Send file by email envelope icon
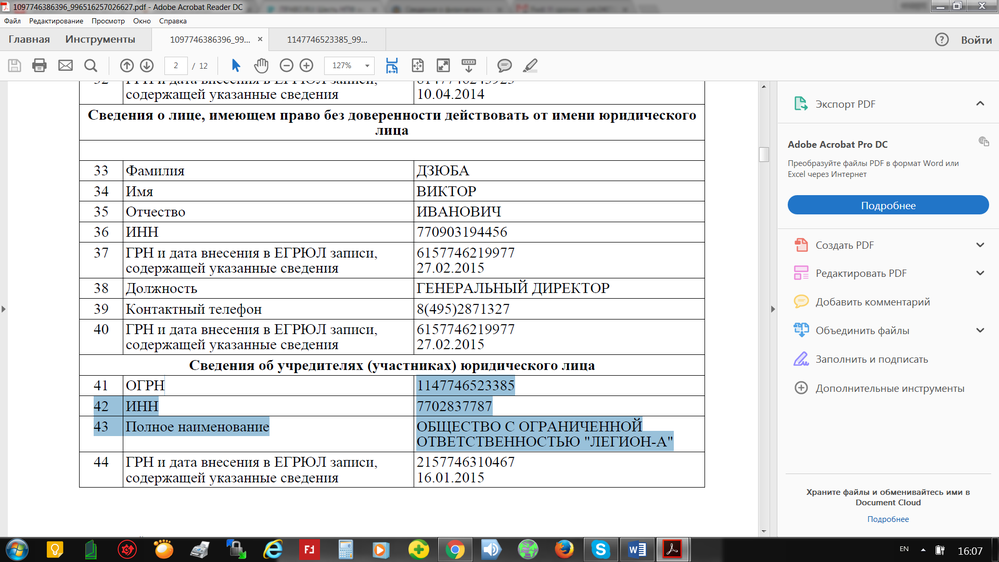The width and height of the screenshot is (999, 562). tap(66, 66)
